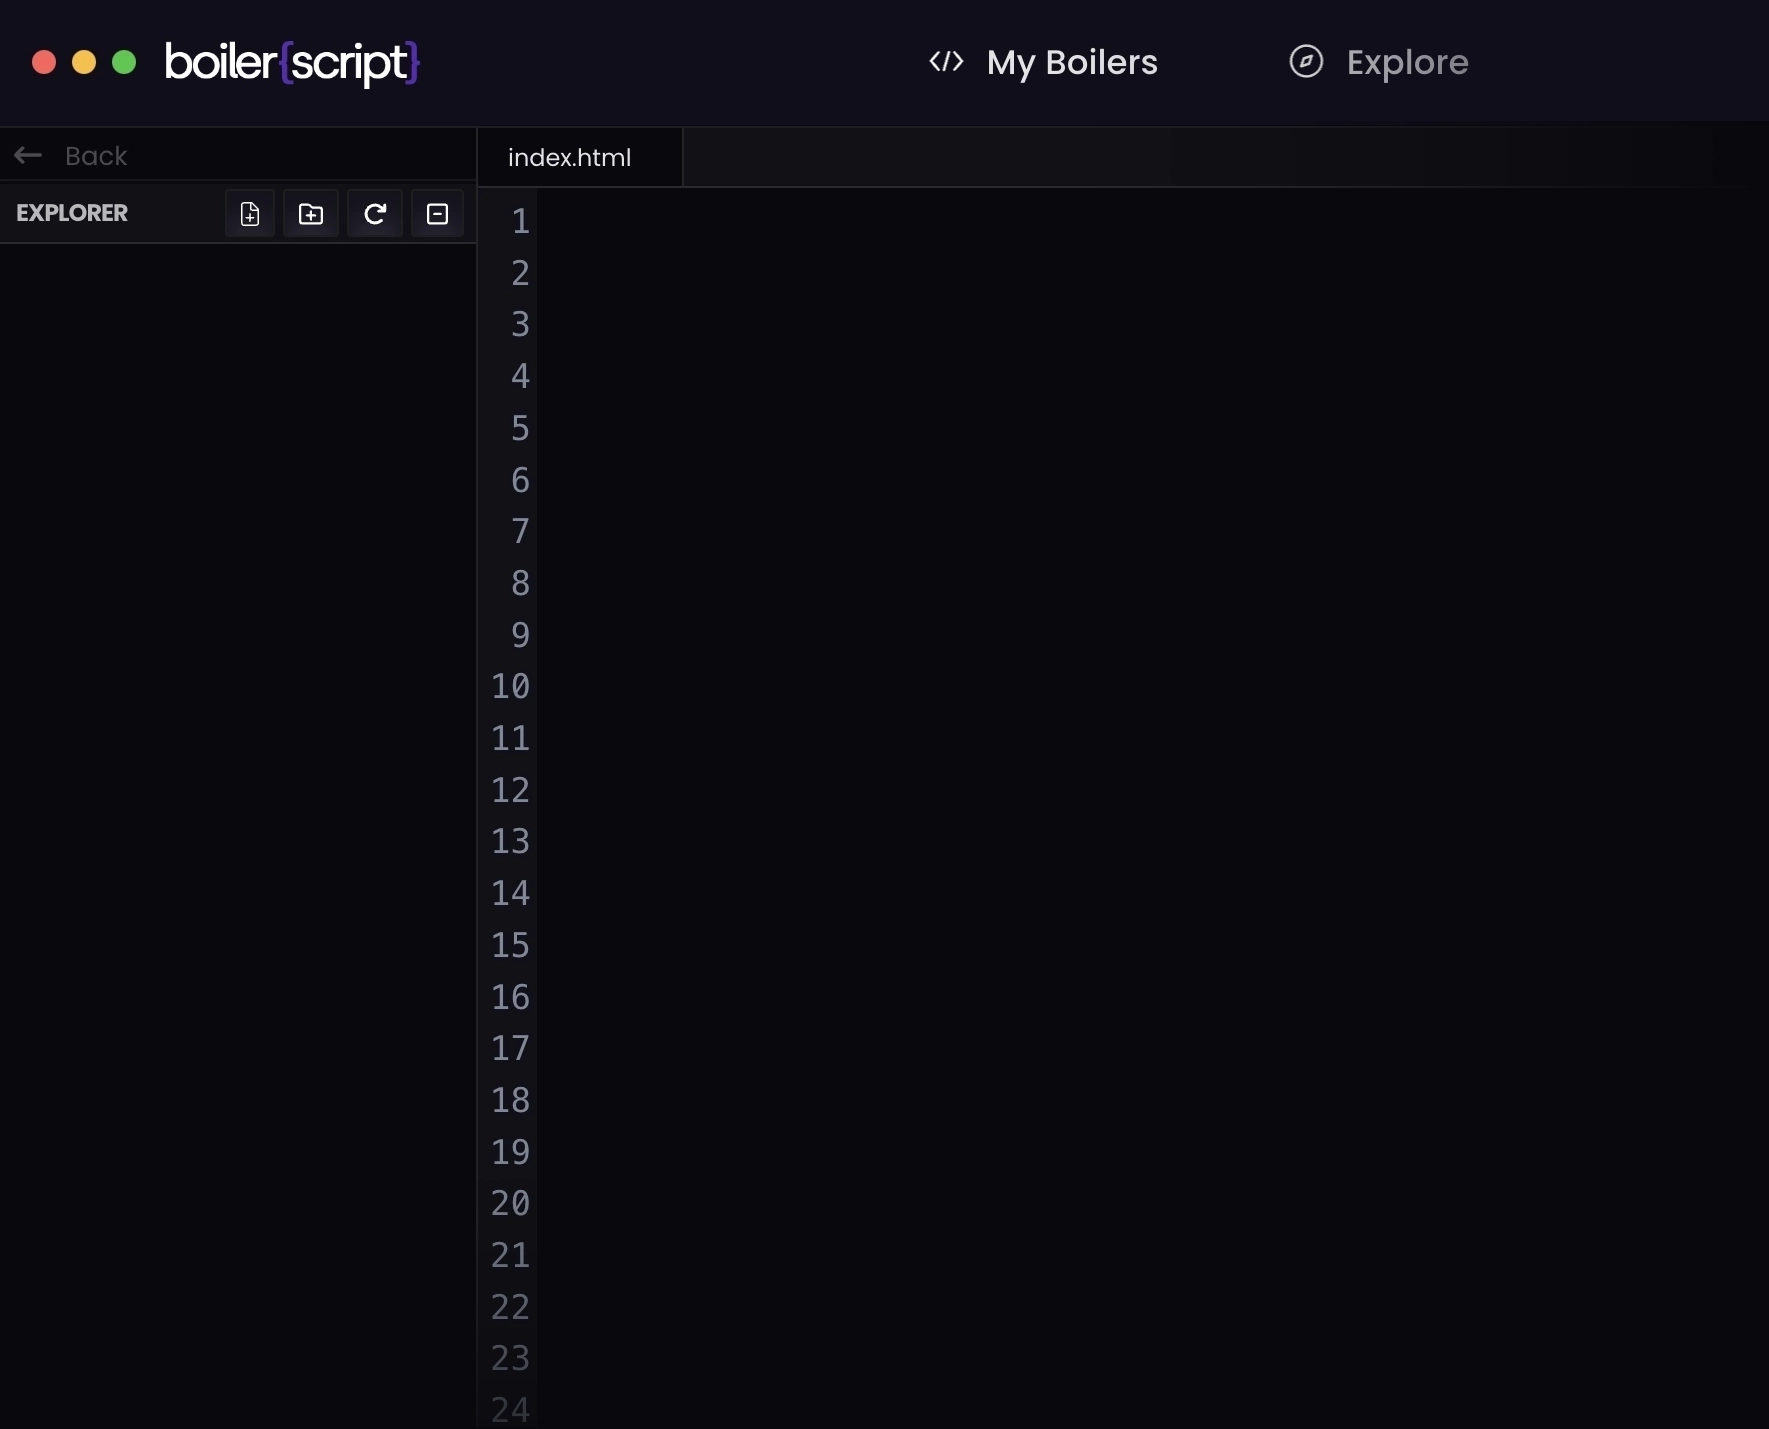The width and height of the screenshot is (1769, 1429).
Task: Click line number 10 in the gutter
Action: 510,687
